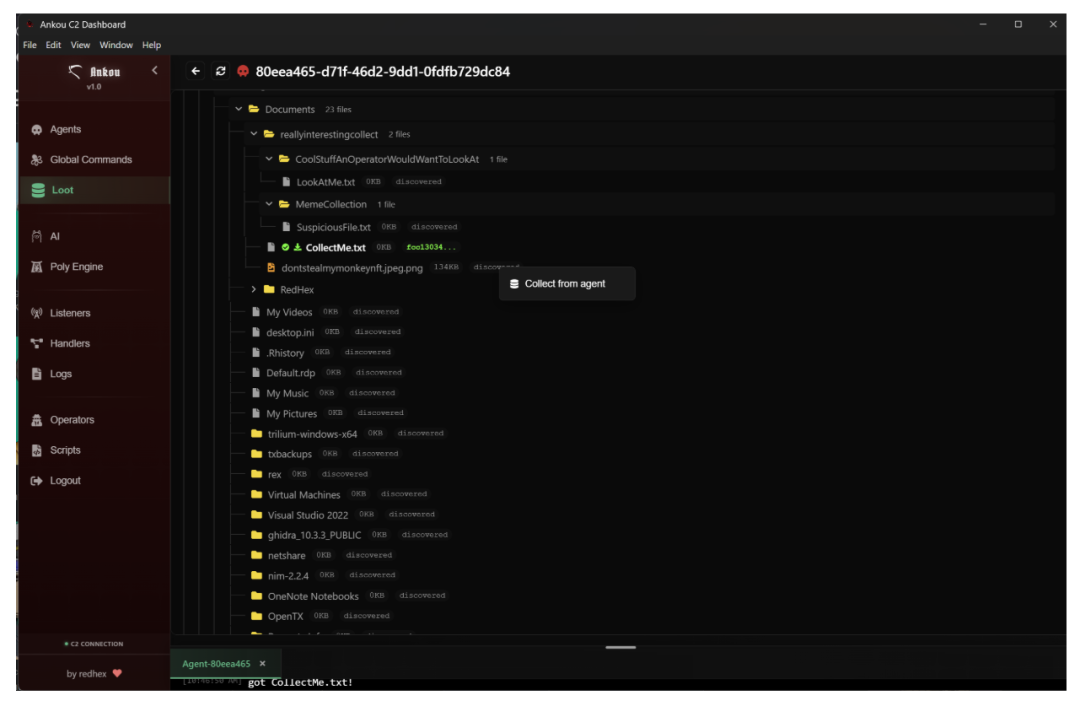Go back using the arrow button
The height and width of the screenshot is (706, 1080).
[x=196, y=71]
